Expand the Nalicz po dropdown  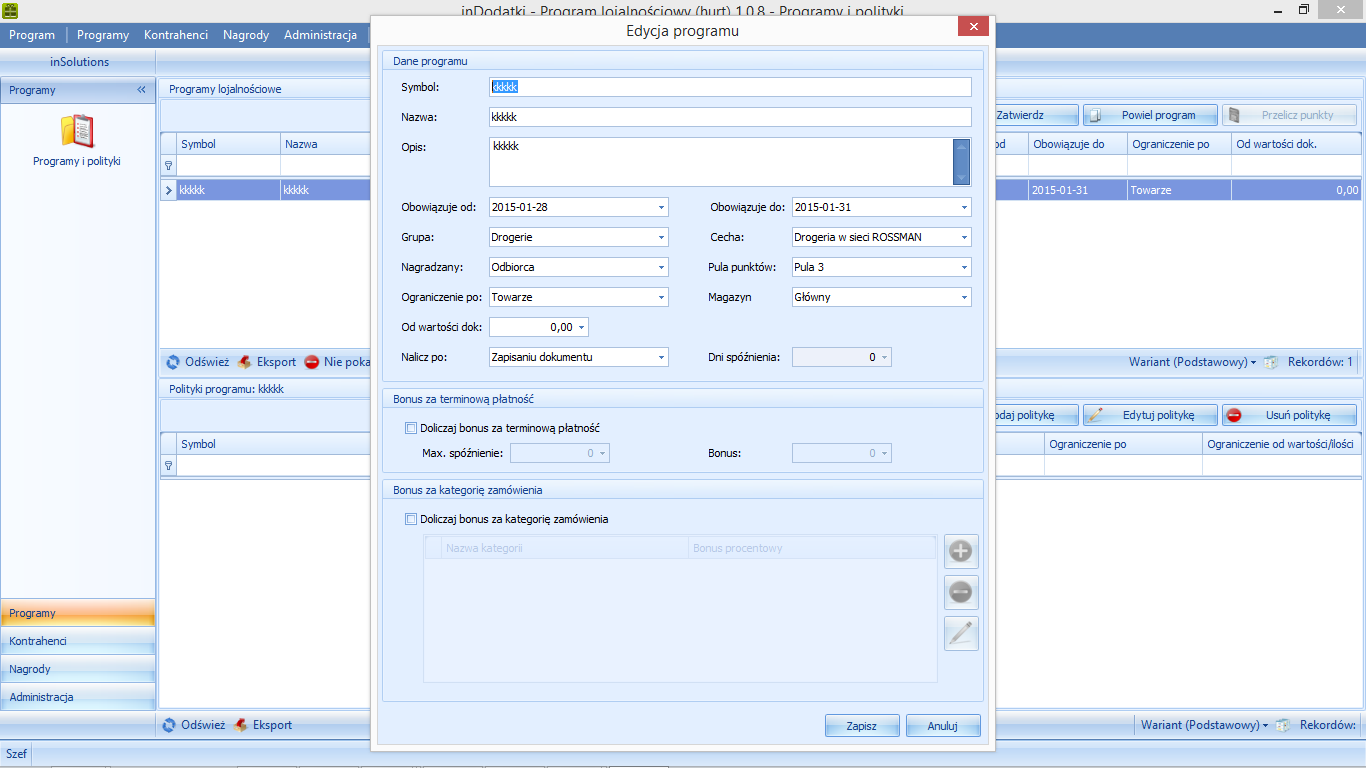click(x=661, y=357)
